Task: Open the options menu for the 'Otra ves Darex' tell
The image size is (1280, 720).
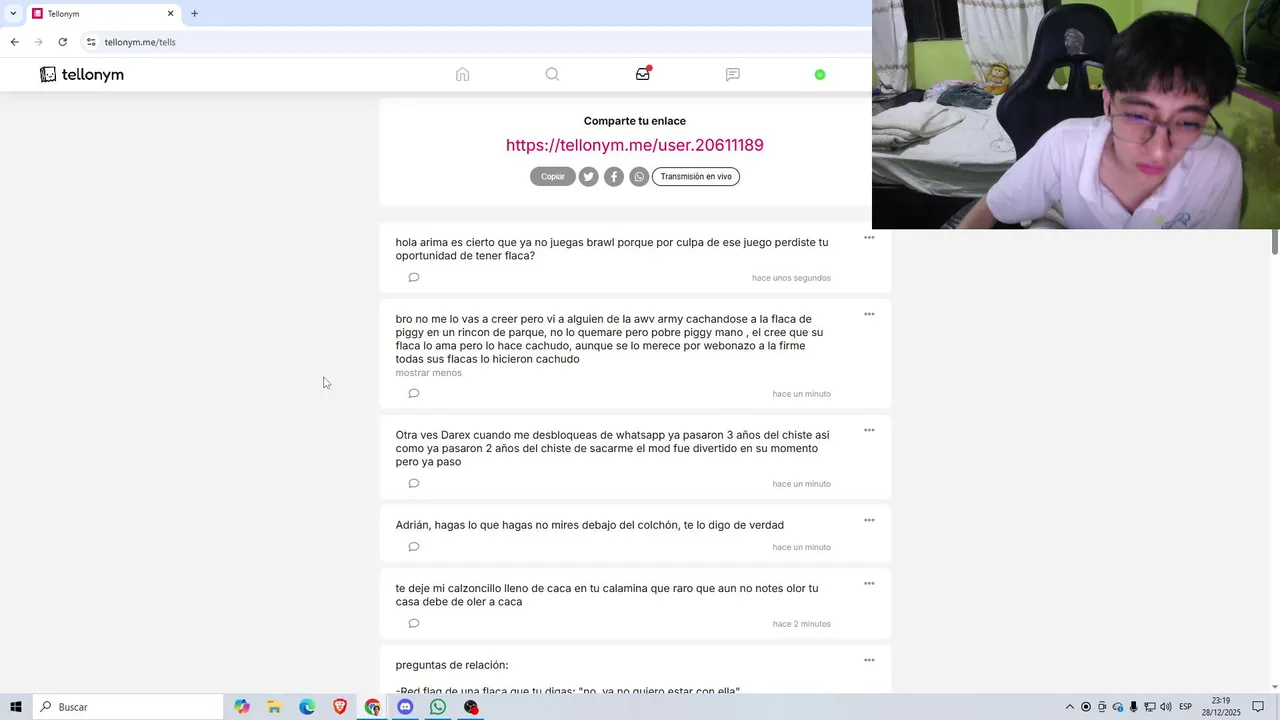Action: (x=869, y=430)
